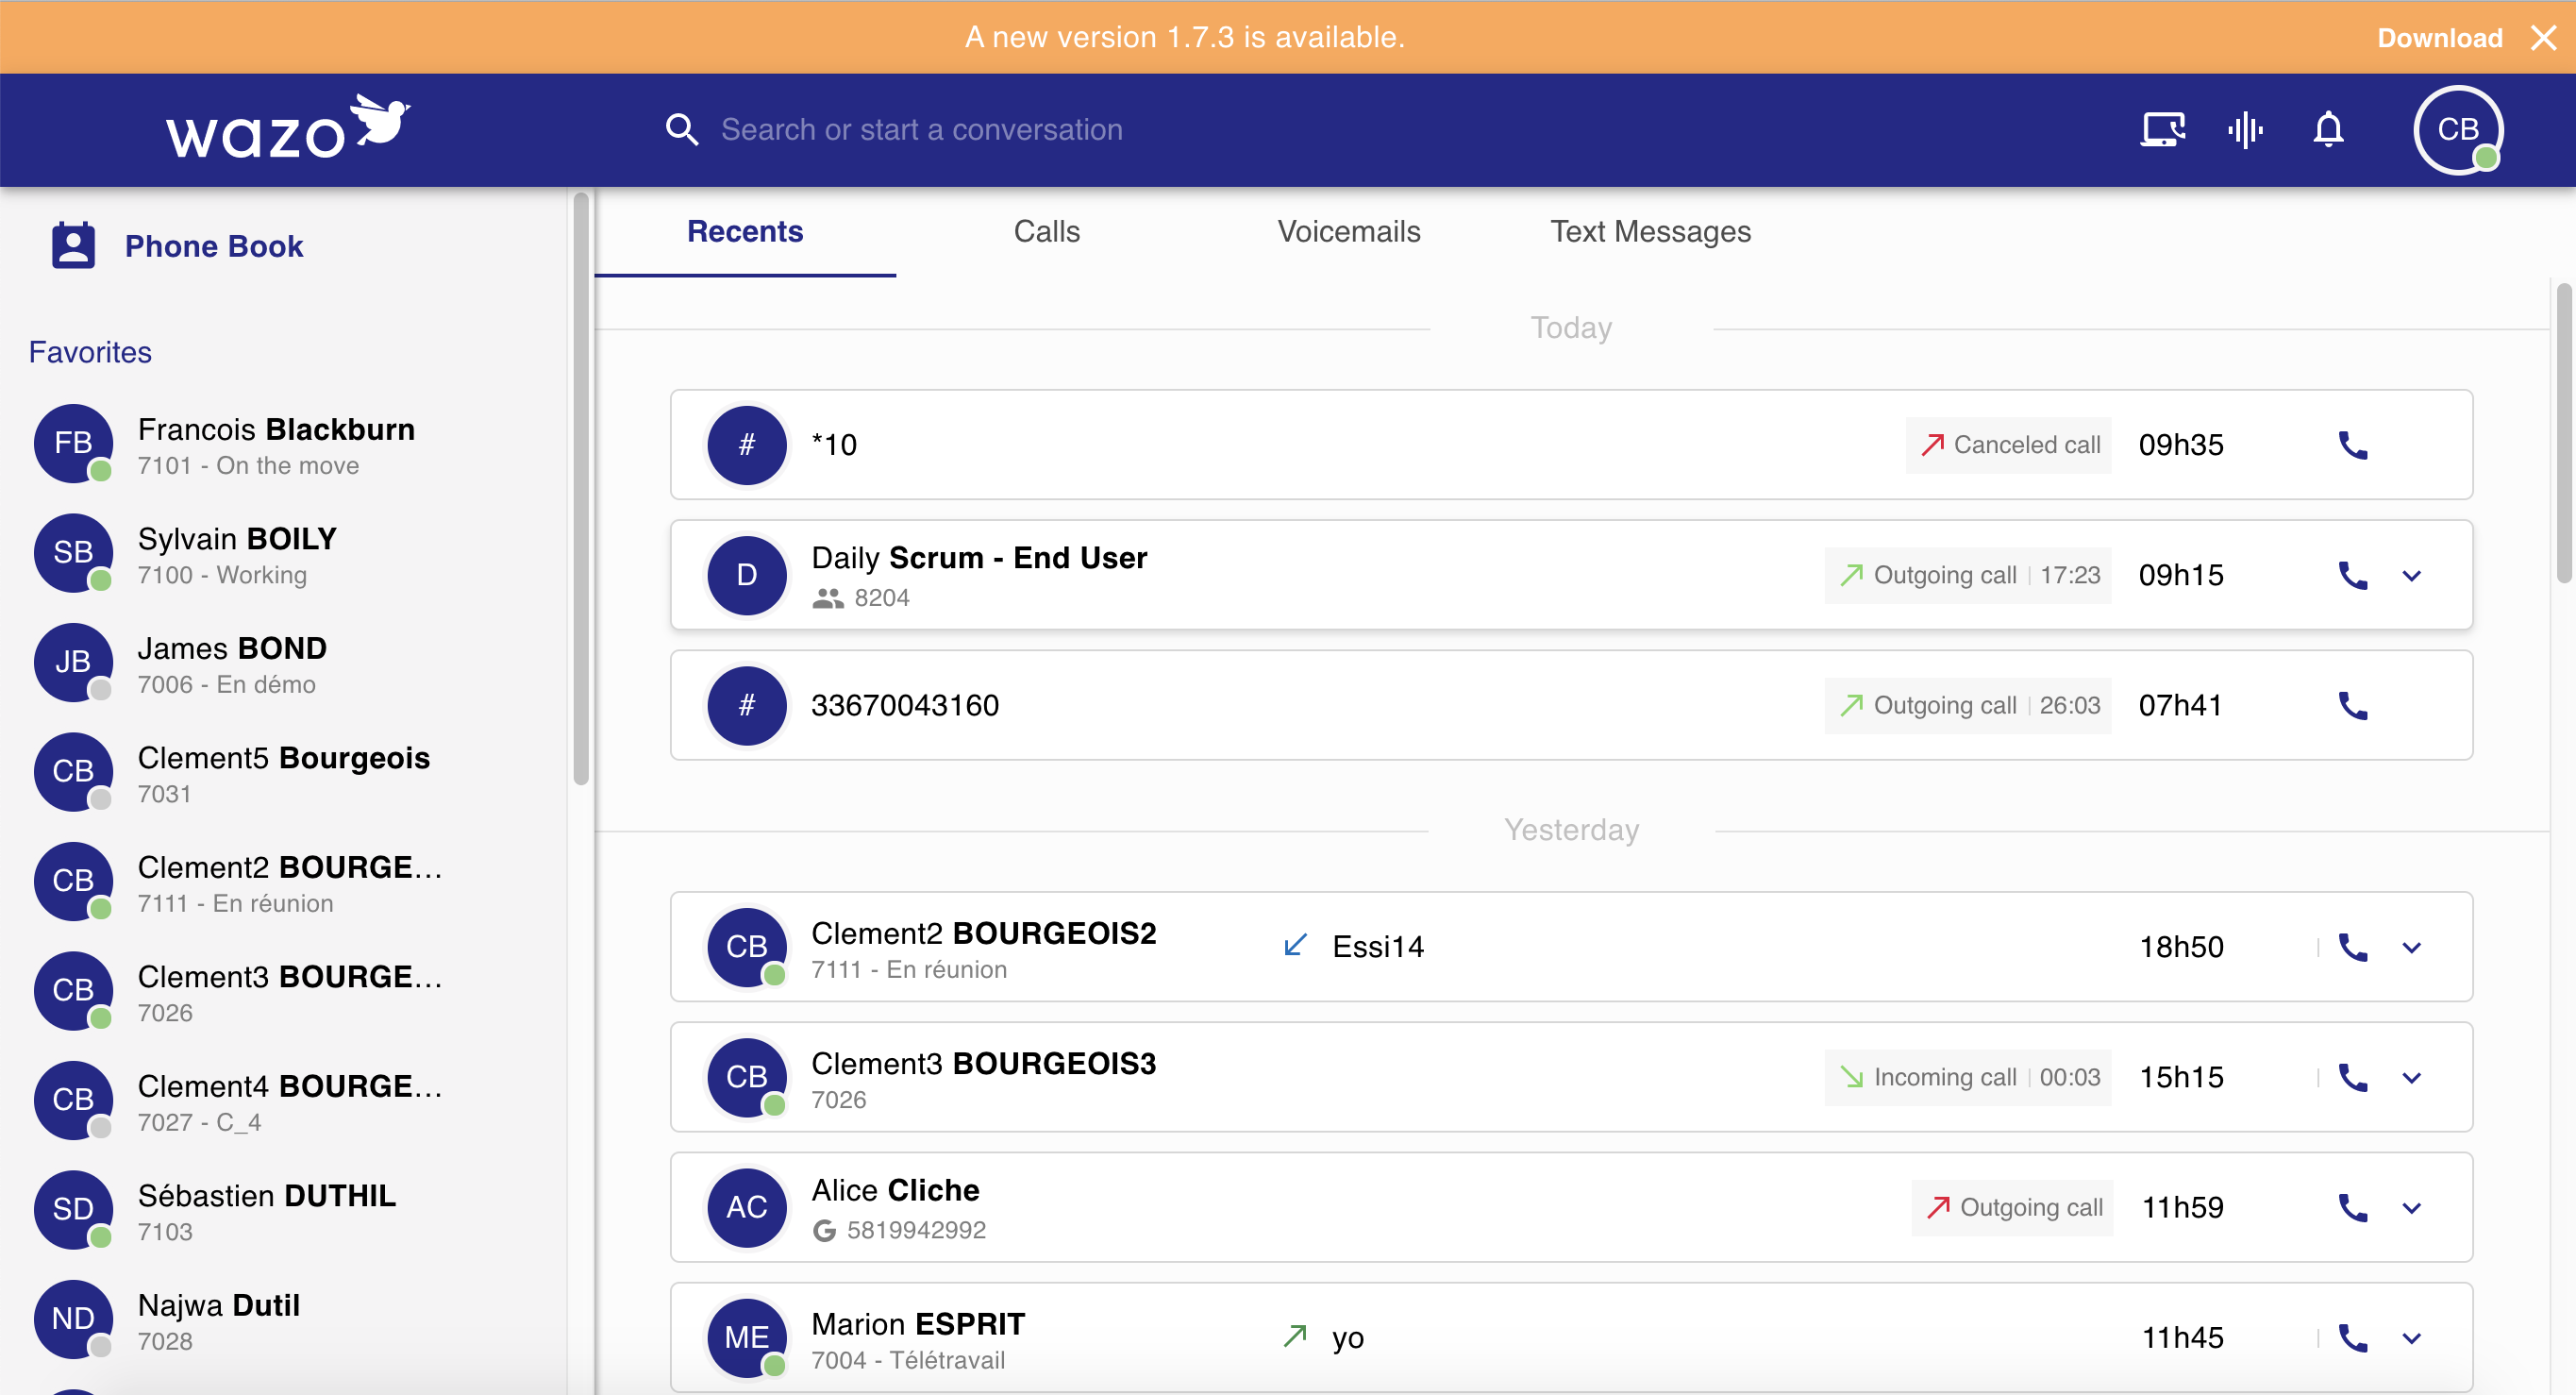Click the SD avatar of Sébastien DUTHIL
This screenshot has width=2576, height=1395.
pos(73,1210)
